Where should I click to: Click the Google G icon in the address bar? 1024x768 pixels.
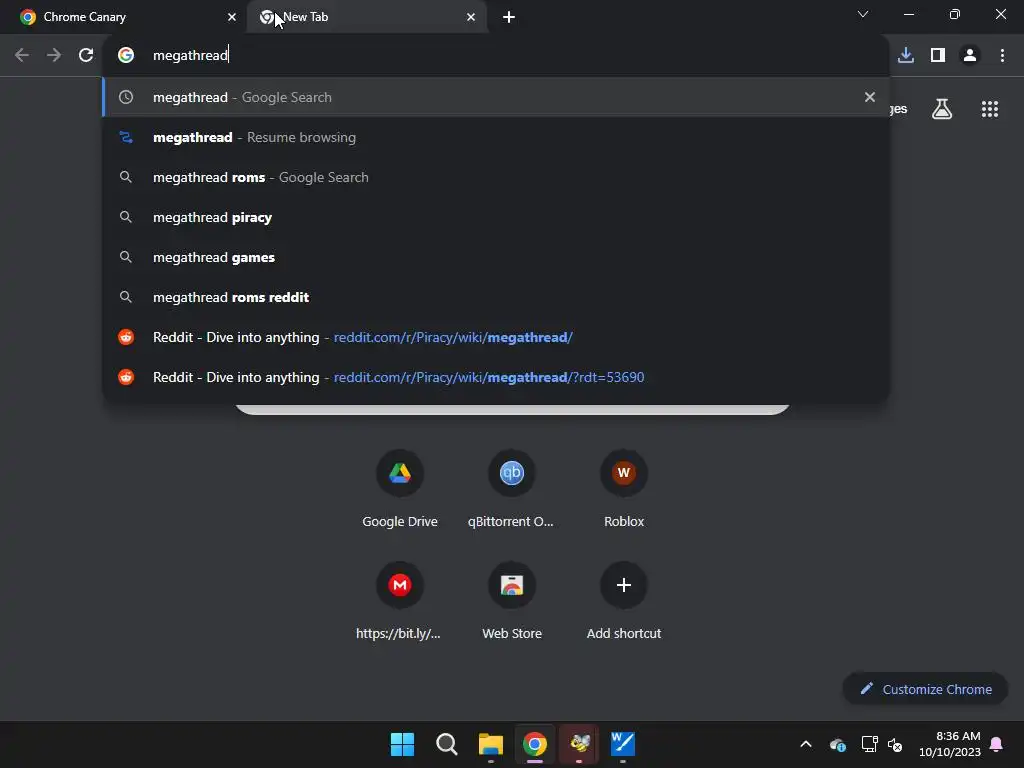(x=126, y=56)
